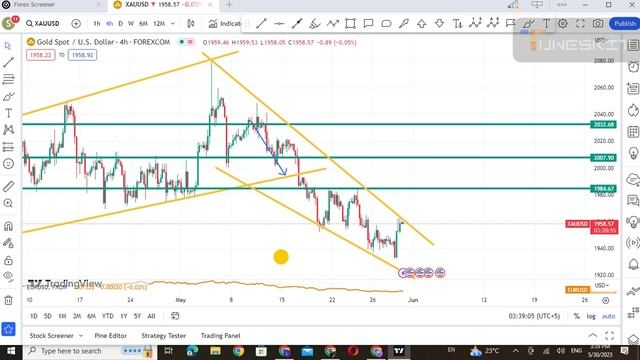Open Stock Screener dropdown arrow
This screenshot has height=360, width=640.
[81, 336]
